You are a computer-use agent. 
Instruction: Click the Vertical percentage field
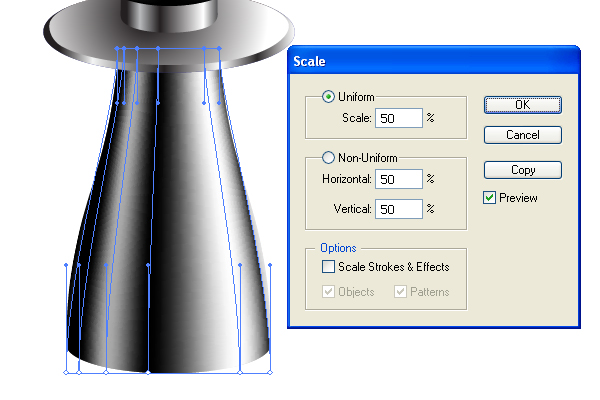[x=399, y=209]
